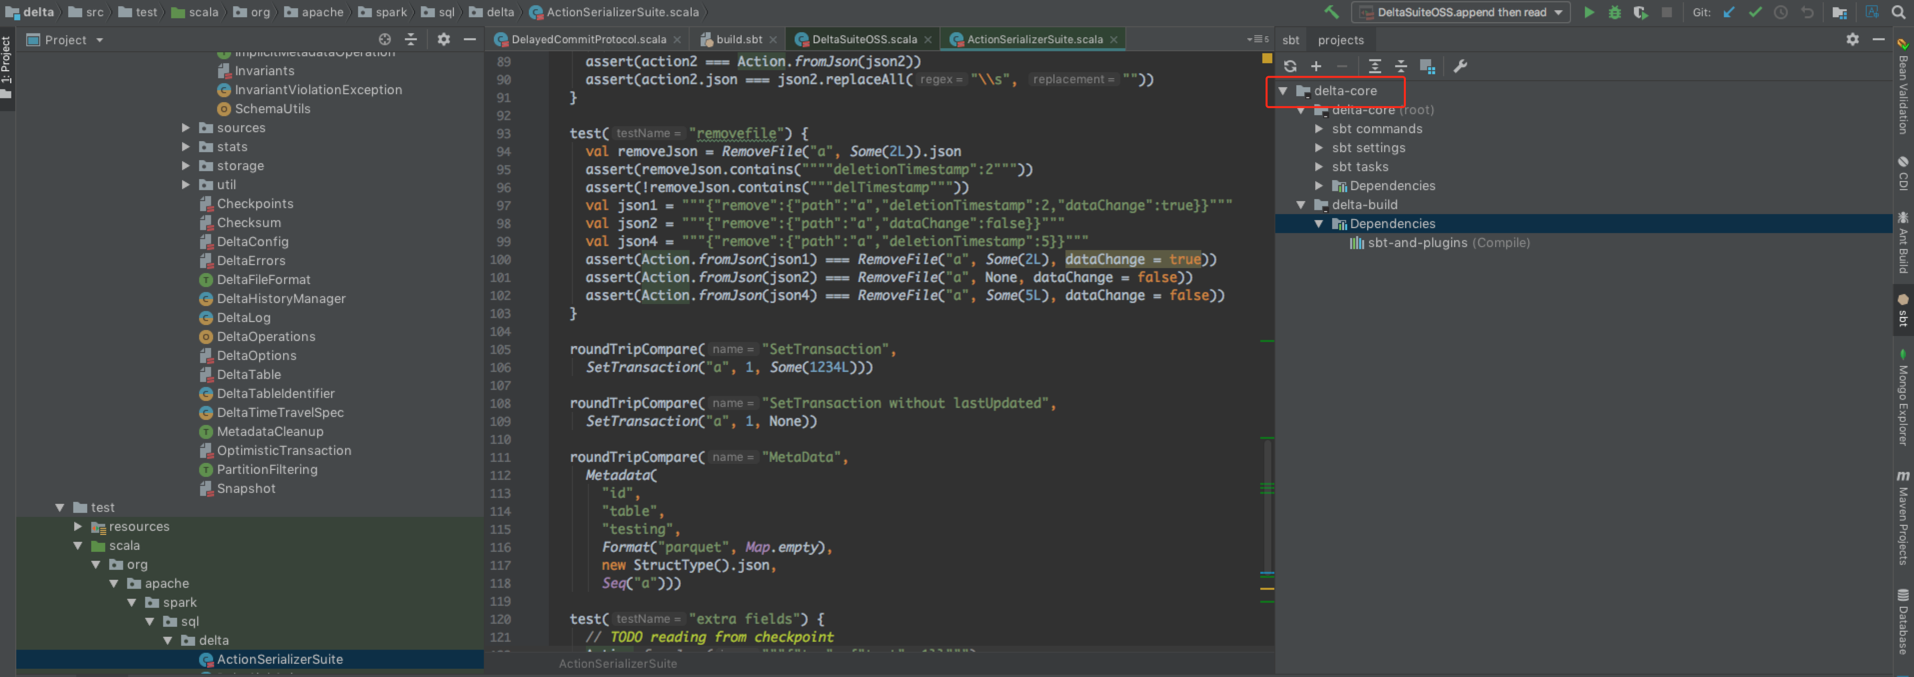The height and width of the screenshot is (677, 1914).
Task: Expand sbt tasks node
Action: pos(1319,167)
